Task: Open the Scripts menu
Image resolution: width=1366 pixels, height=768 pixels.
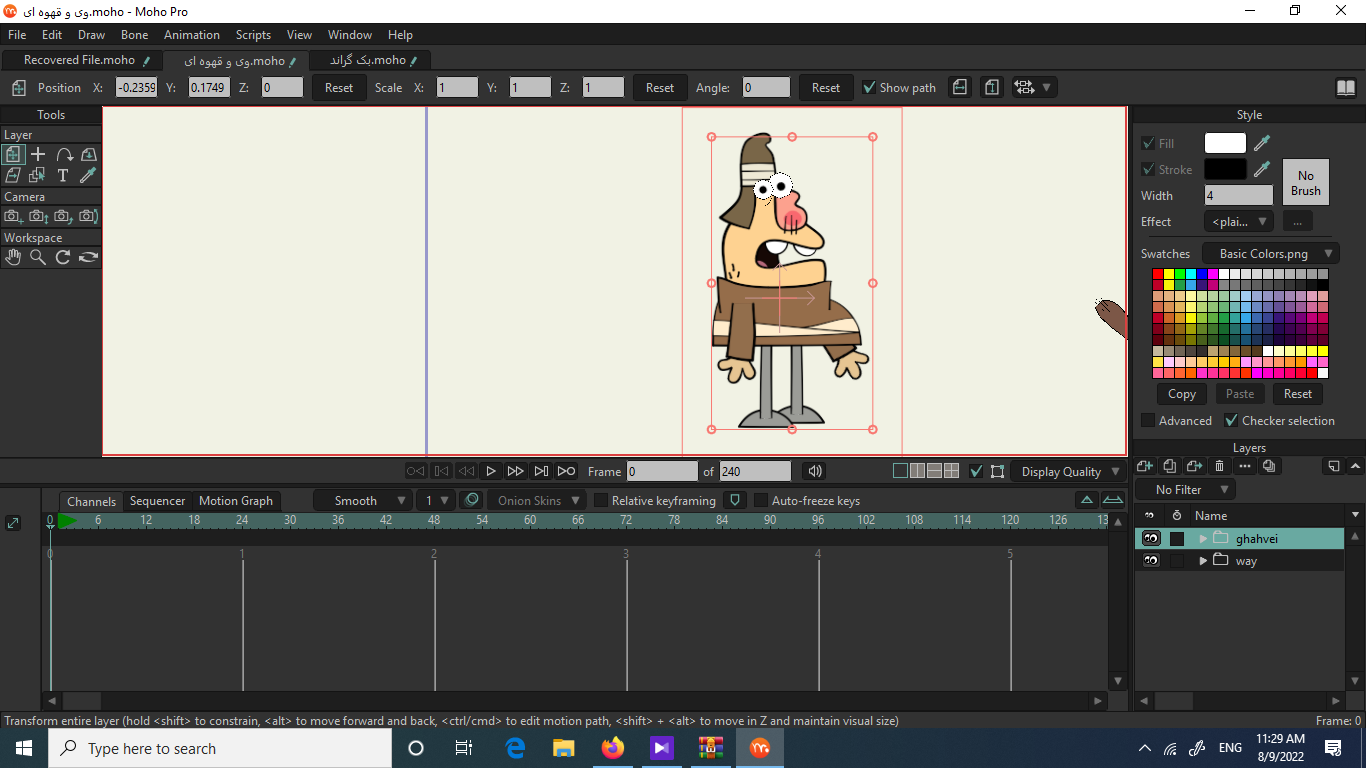Action: tap(253, 35)
